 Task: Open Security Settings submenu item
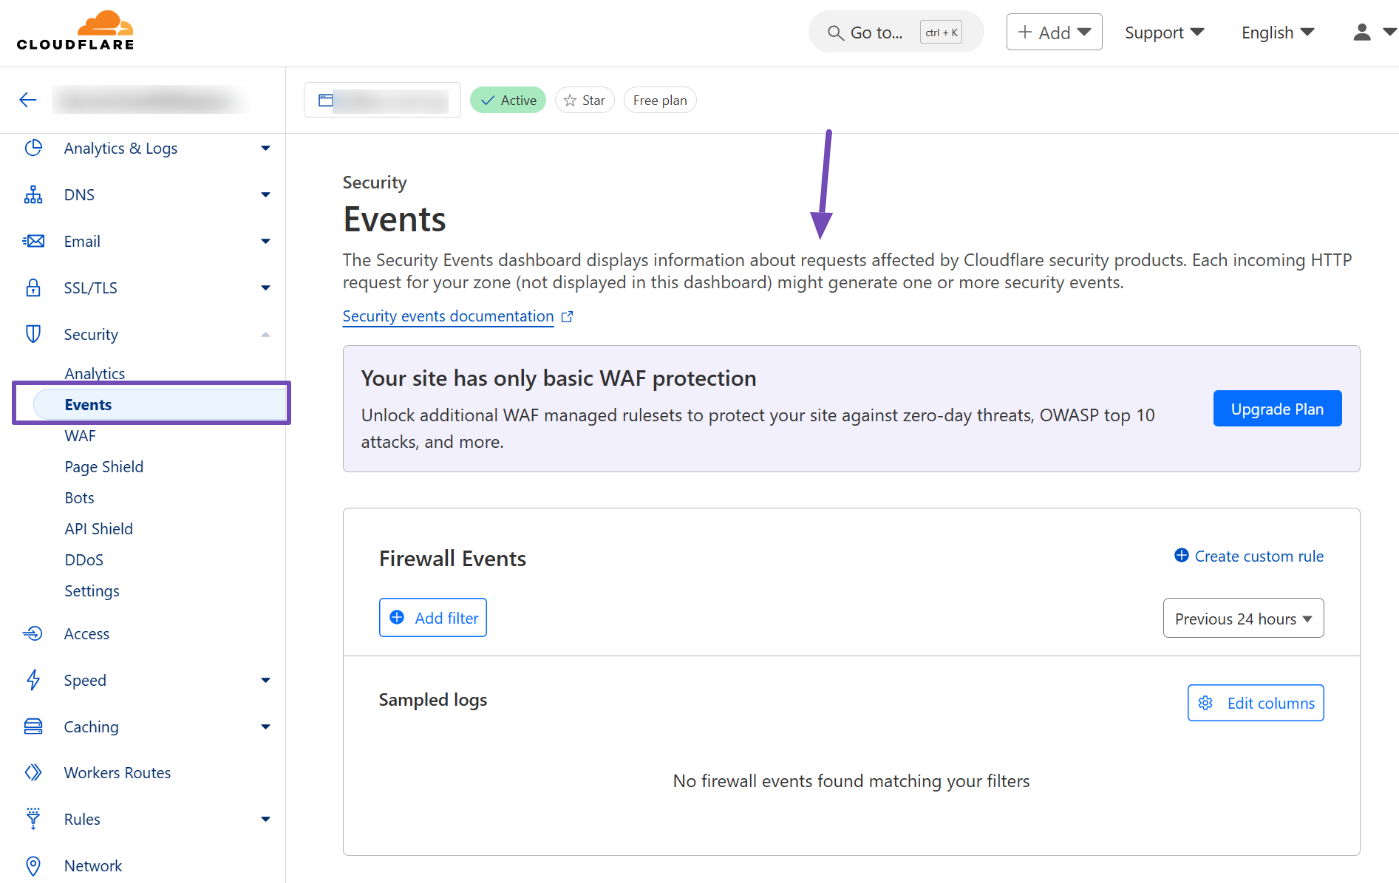(x=92, y=591)
